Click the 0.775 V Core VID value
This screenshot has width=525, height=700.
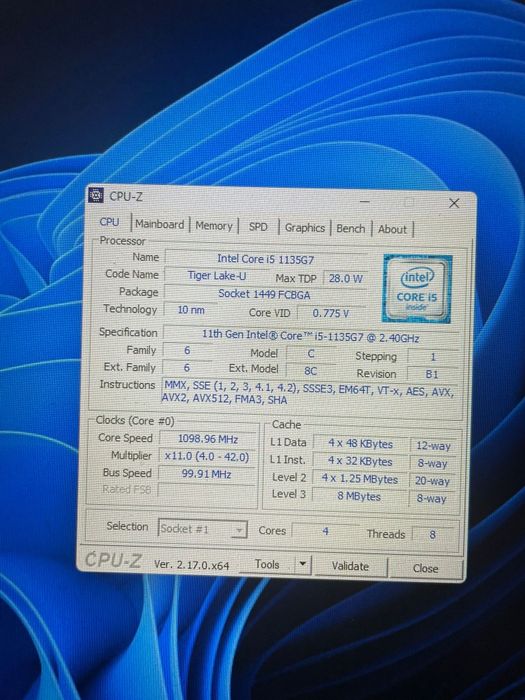coord(331,313)
